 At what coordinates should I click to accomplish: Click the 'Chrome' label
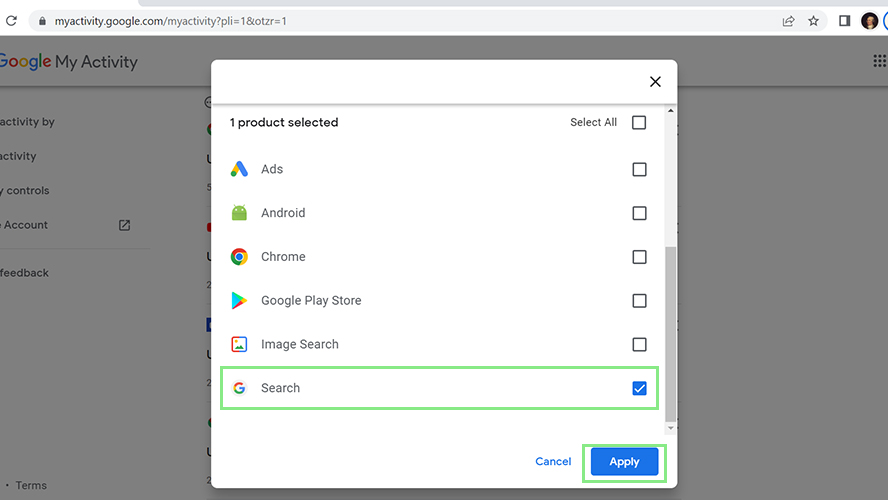pos(283,257)
